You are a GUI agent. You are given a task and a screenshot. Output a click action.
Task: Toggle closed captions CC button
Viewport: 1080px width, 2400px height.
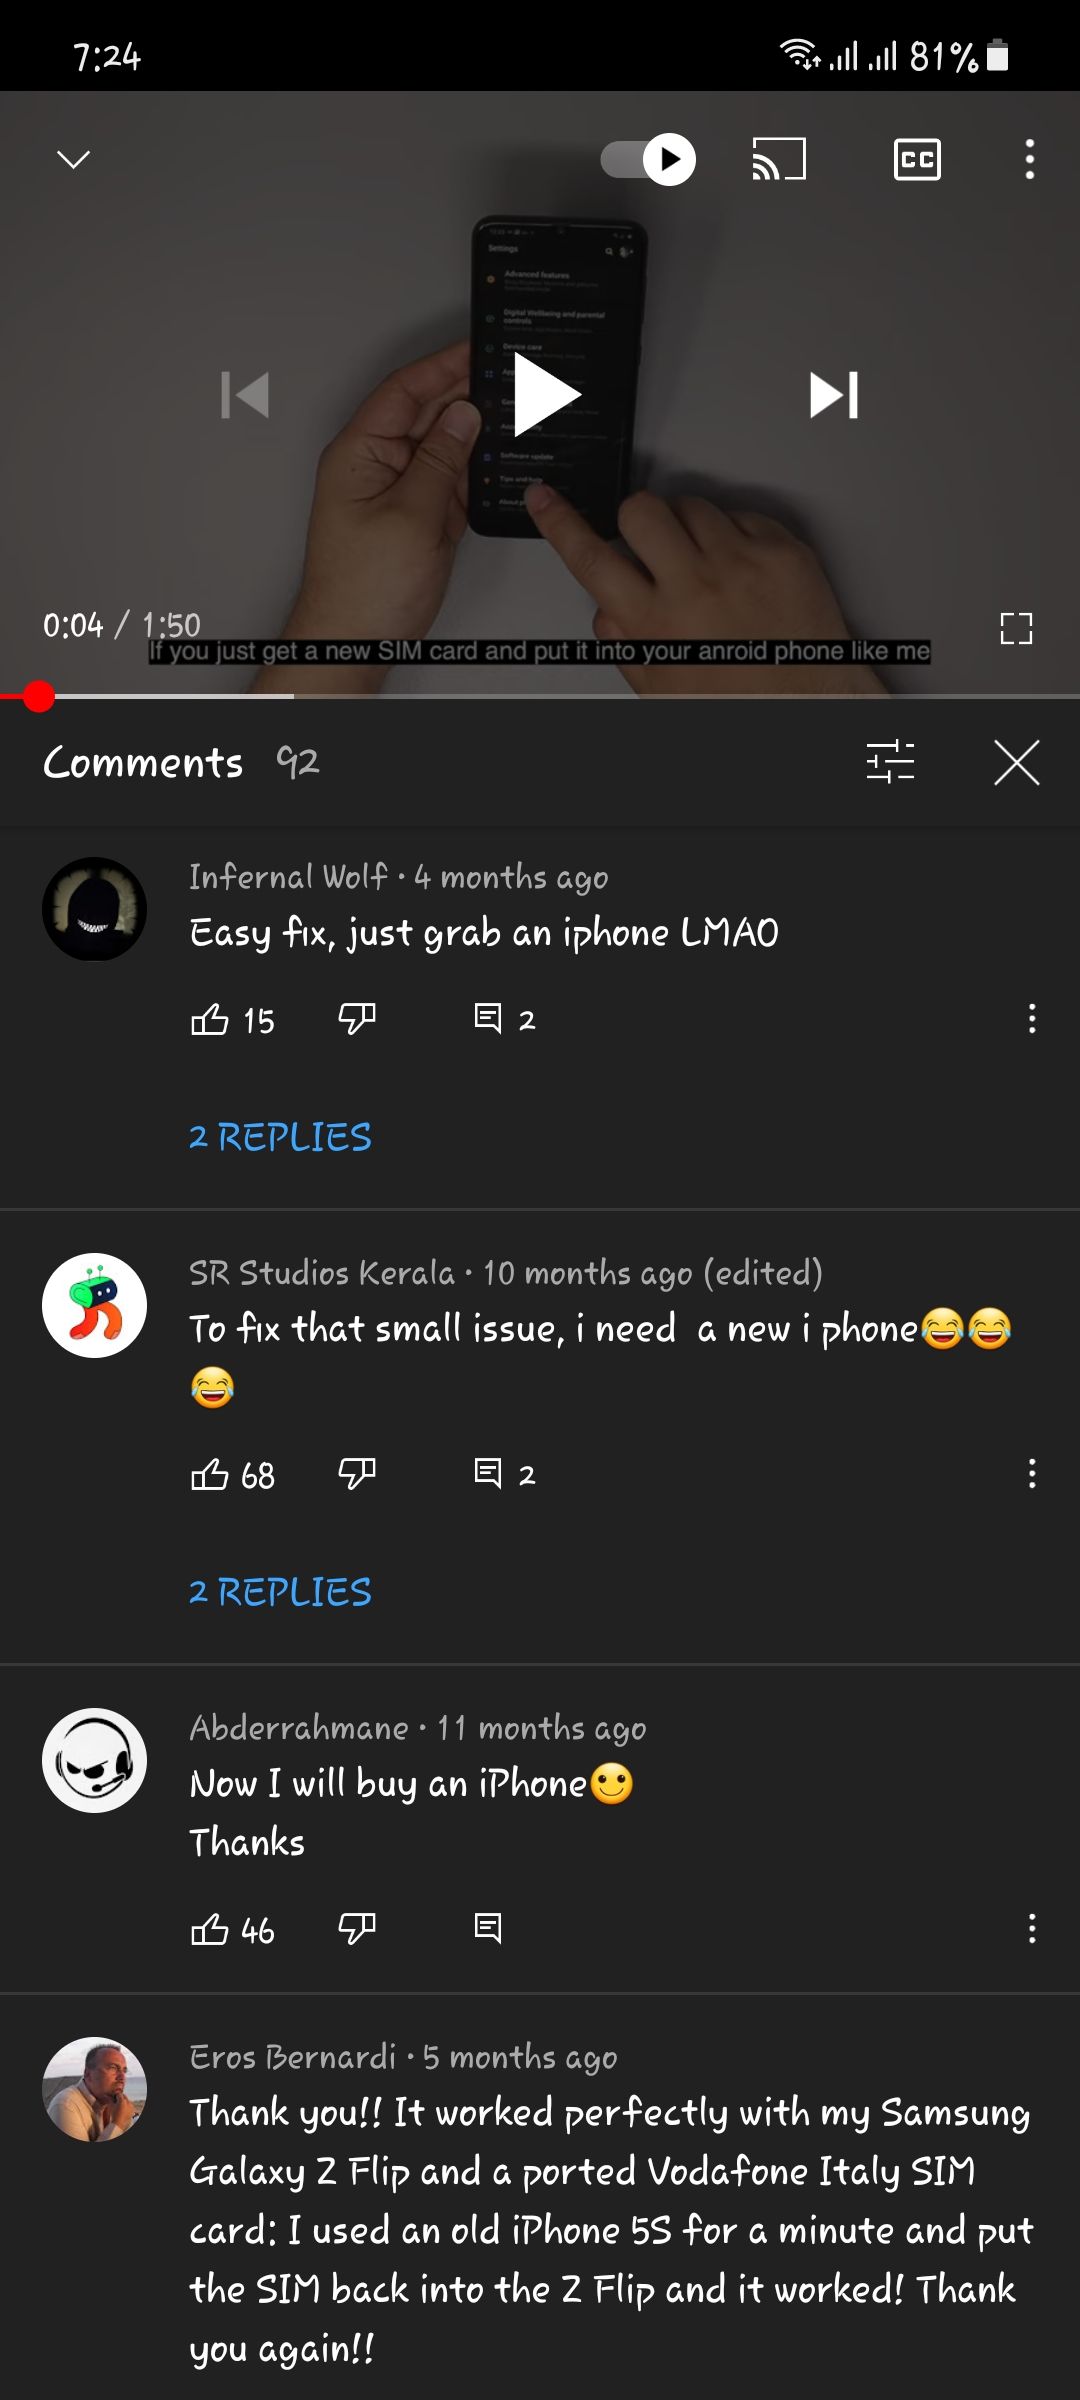click(916, 159)
